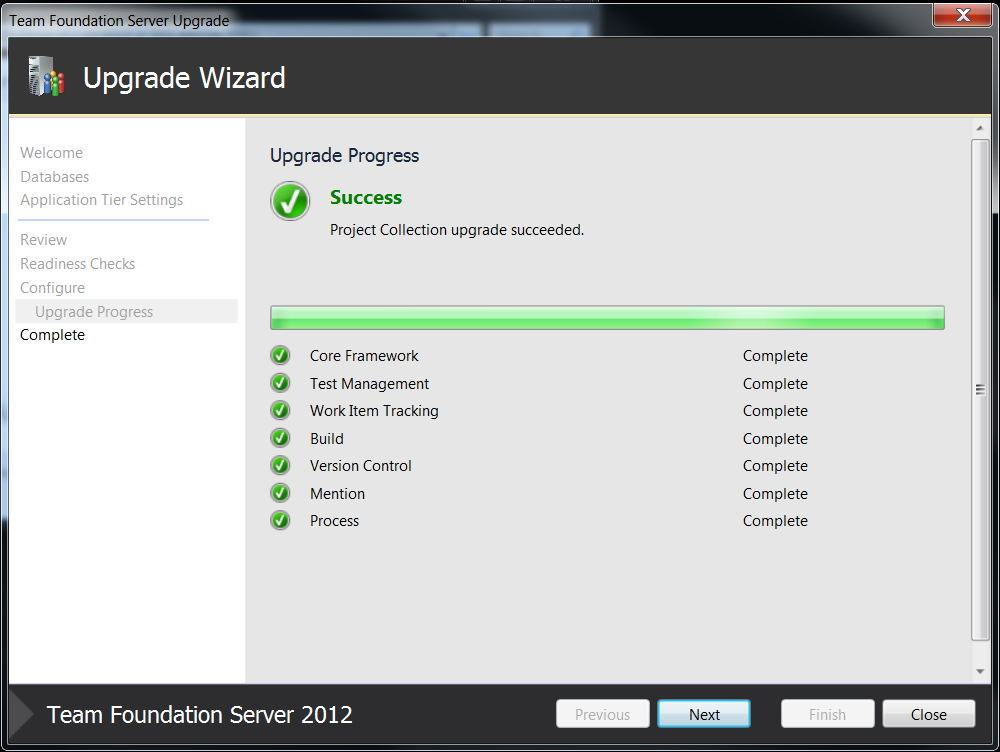Click the Test Management row label

(x=369, y=384)
